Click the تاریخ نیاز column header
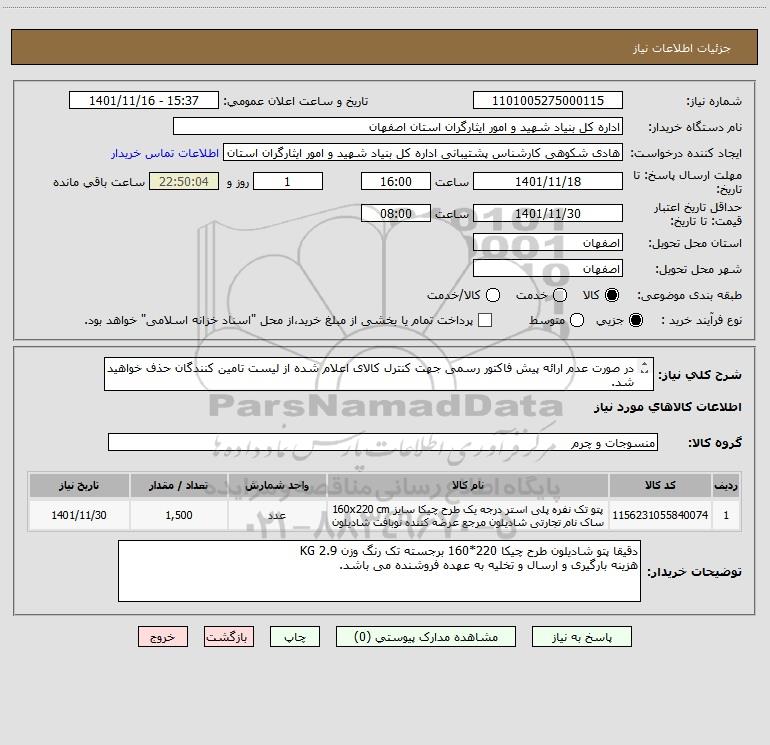Image resolution: width=770 pixels, height=745 pixels. (x=79, y=485)
